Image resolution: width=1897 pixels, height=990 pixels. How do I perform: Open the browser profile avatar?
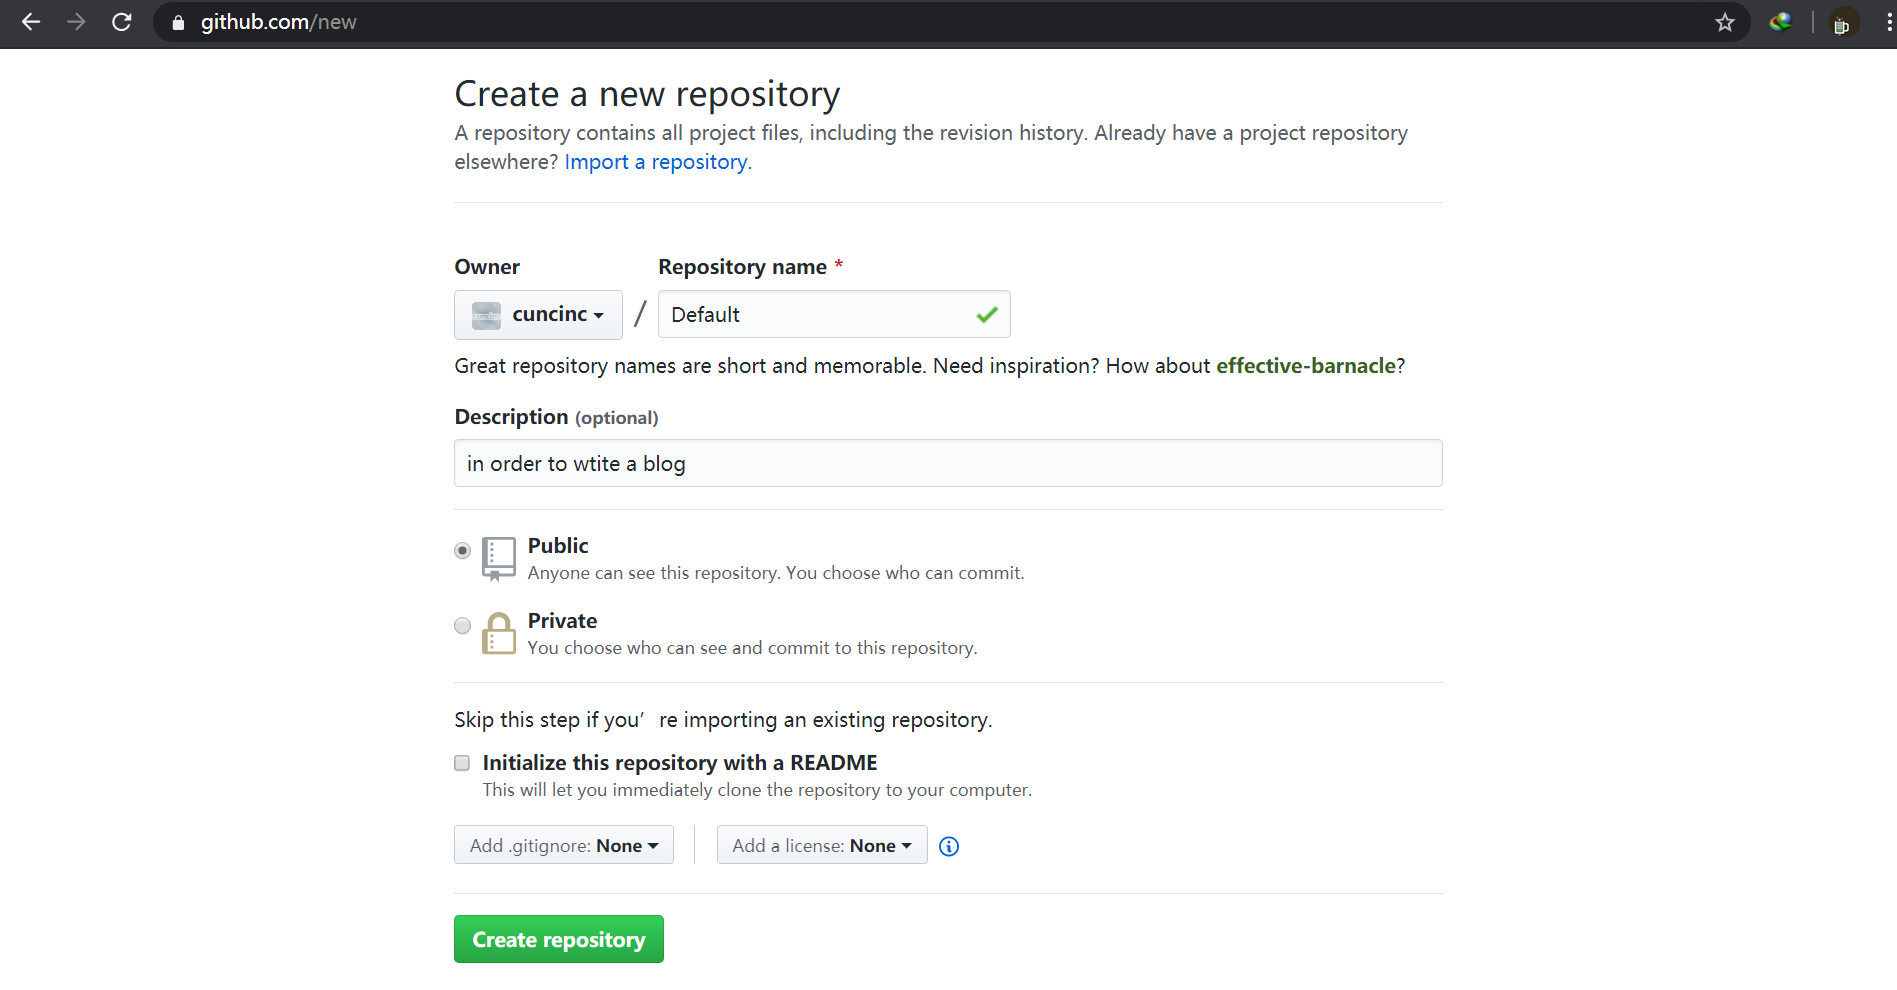[1842, 23]
